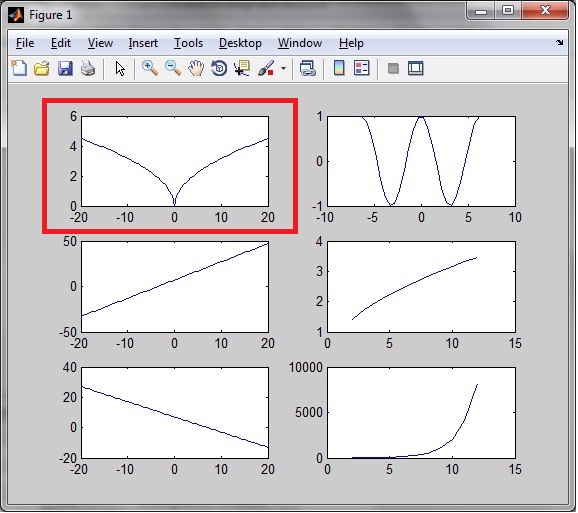The height and width of the screenshot is (513, 578).
Task: Click the MATLAB icon in the title bar
Action: [16, 15]
